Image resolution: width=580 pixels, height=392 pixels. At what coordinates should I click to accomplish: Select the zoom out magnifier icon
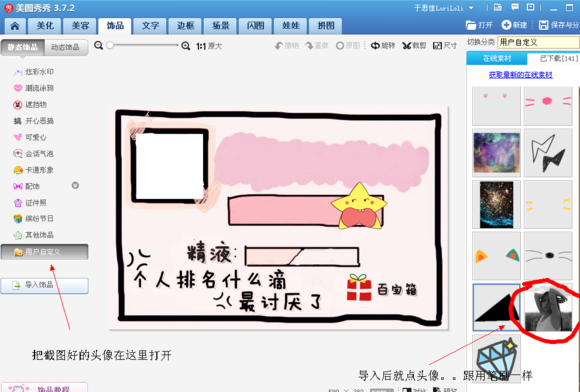[98, 45]
